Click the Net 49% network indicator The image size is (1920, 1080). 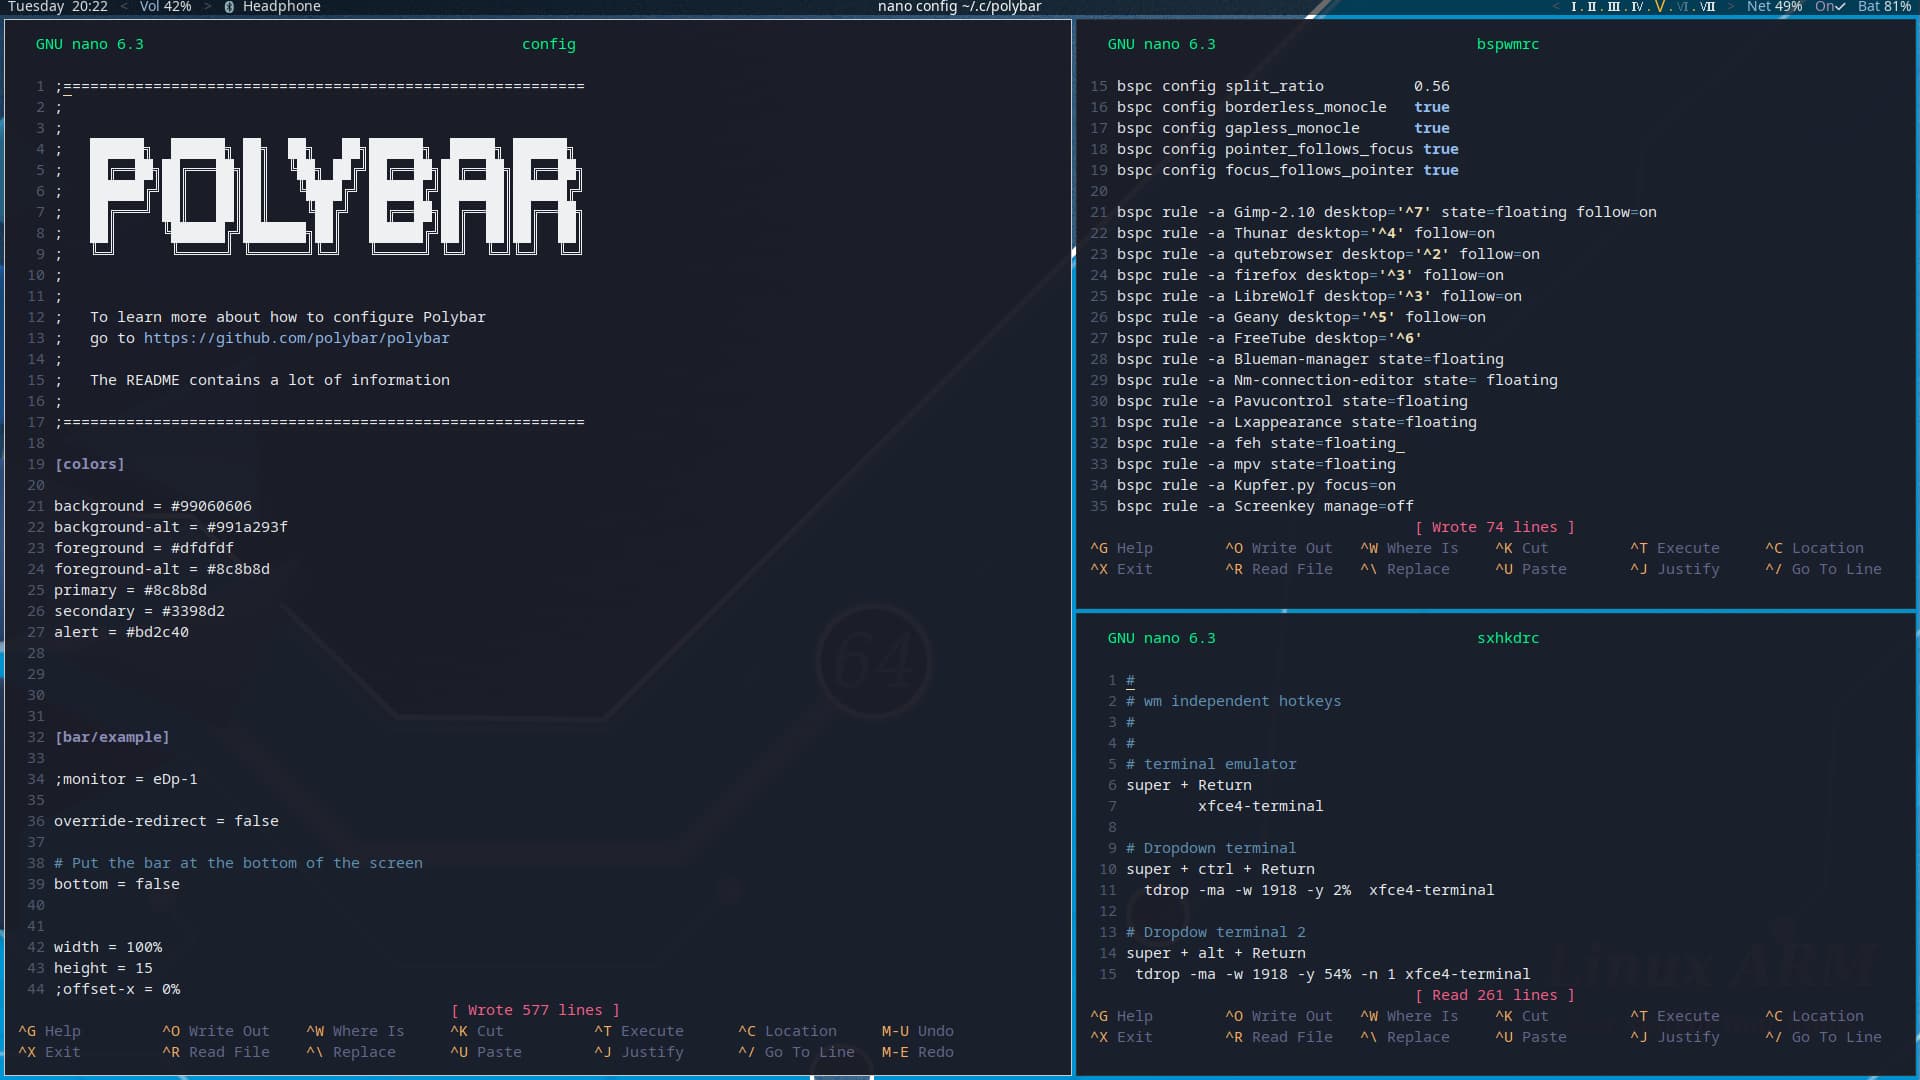[1774, 7]
